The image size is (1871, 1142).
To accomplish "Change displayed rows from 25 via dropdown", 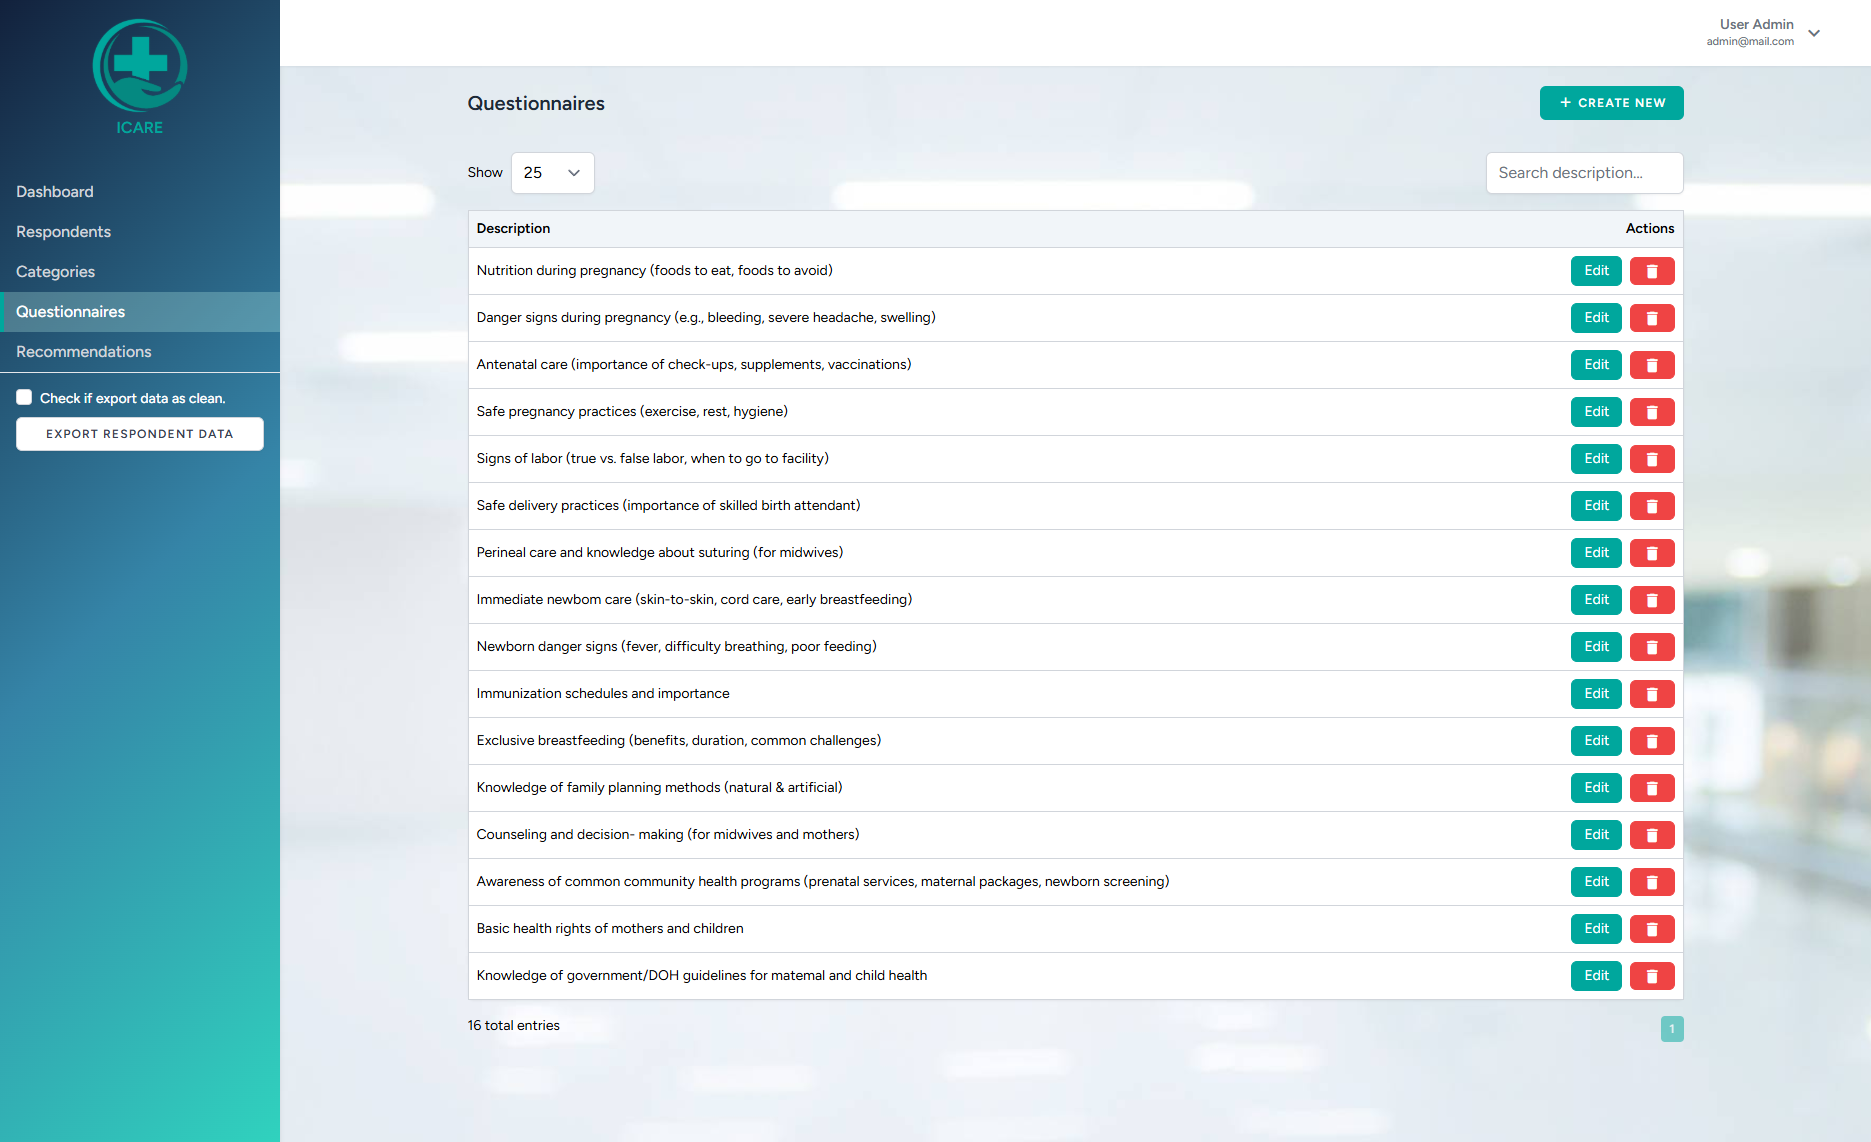I will tap(552, 172).
